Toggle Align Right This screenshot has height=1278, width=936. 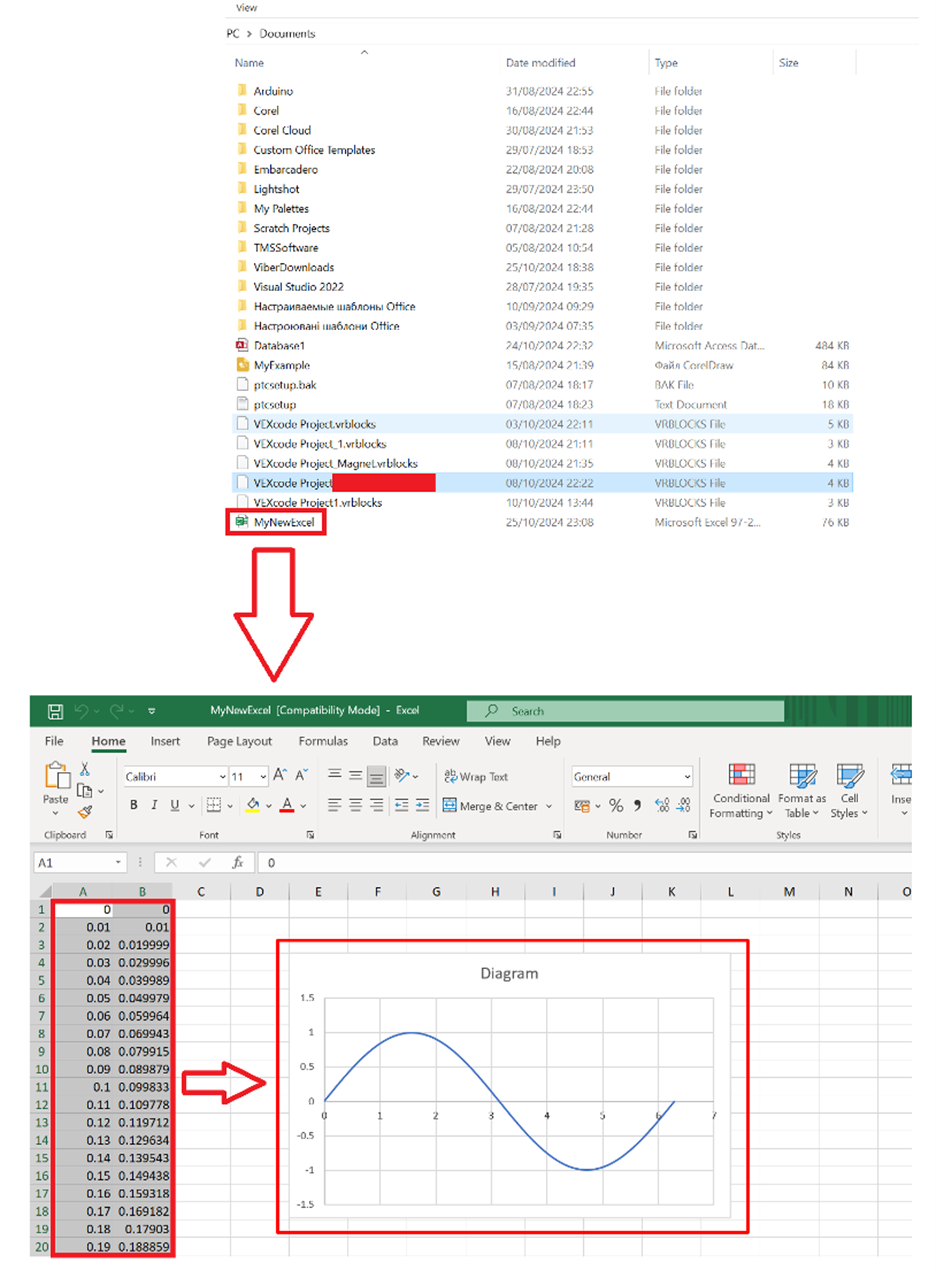click(x=377, y=805)
